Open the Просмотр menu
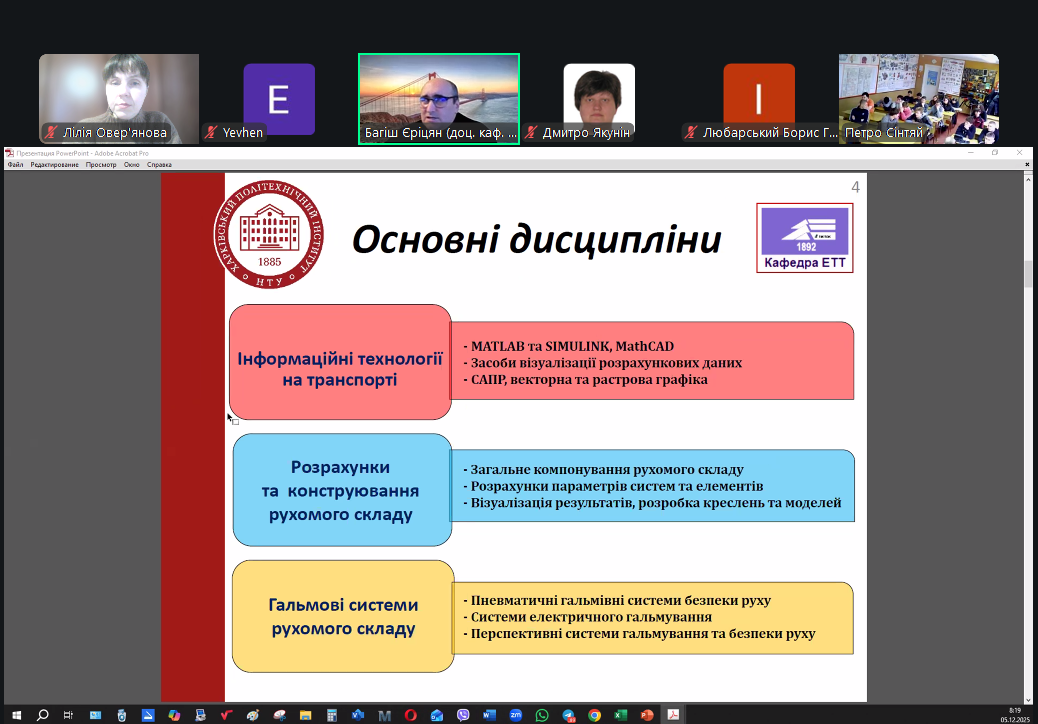The width and height of the screenshot is (1038, 724). point(101,164)
